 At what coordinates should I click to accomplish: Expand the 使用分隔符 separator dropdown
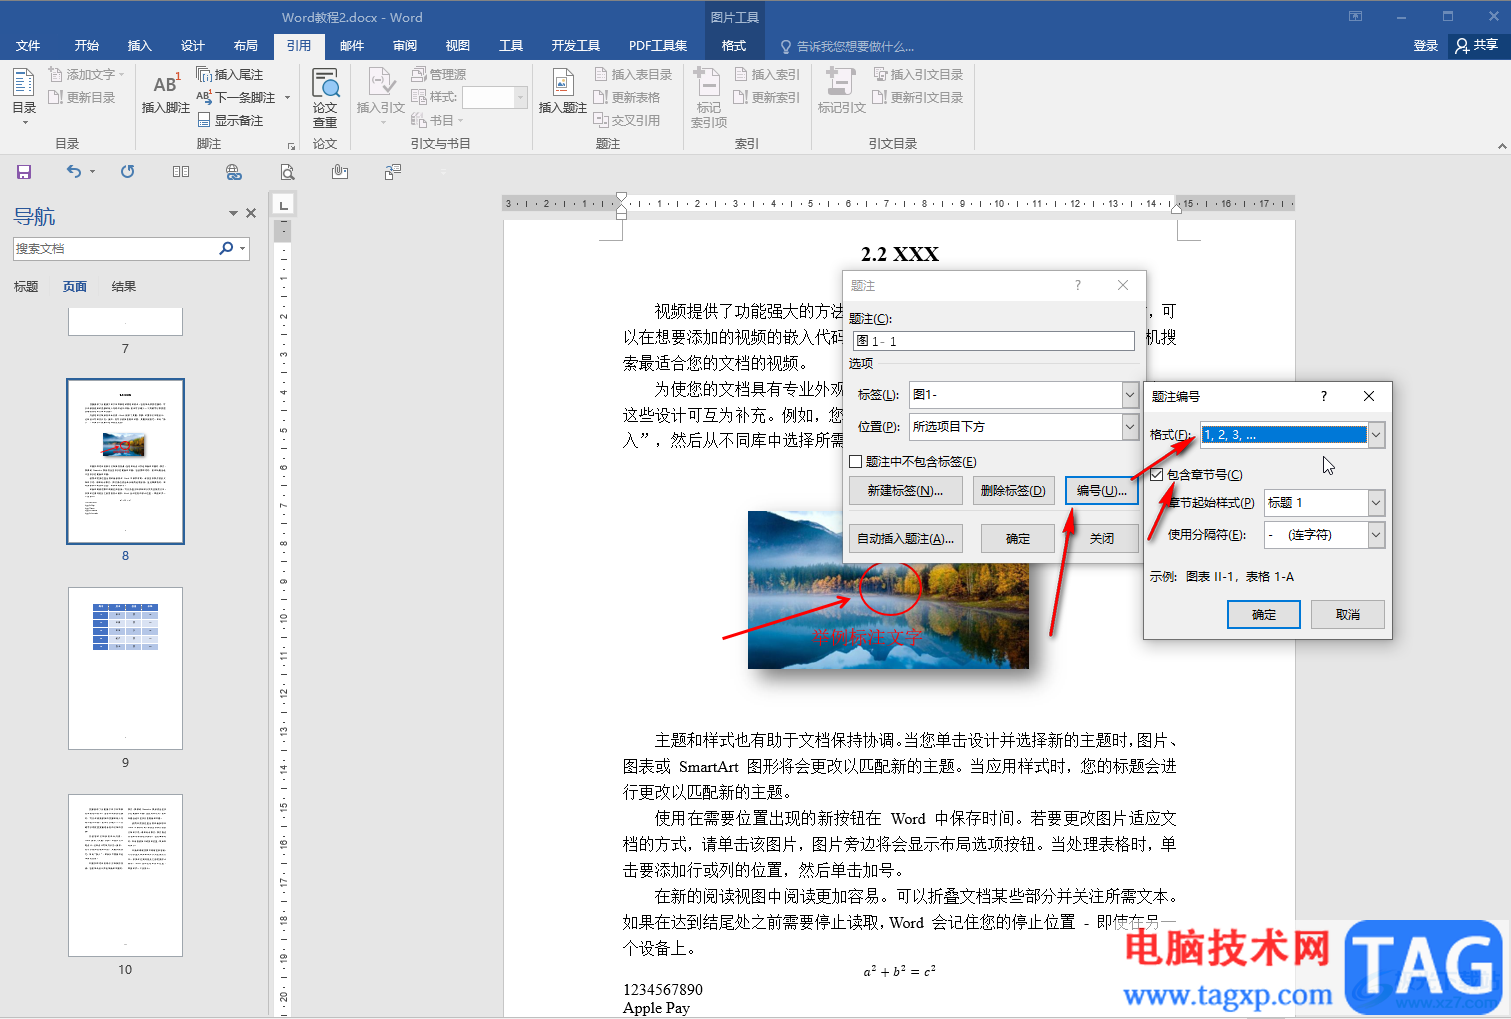1376,535
